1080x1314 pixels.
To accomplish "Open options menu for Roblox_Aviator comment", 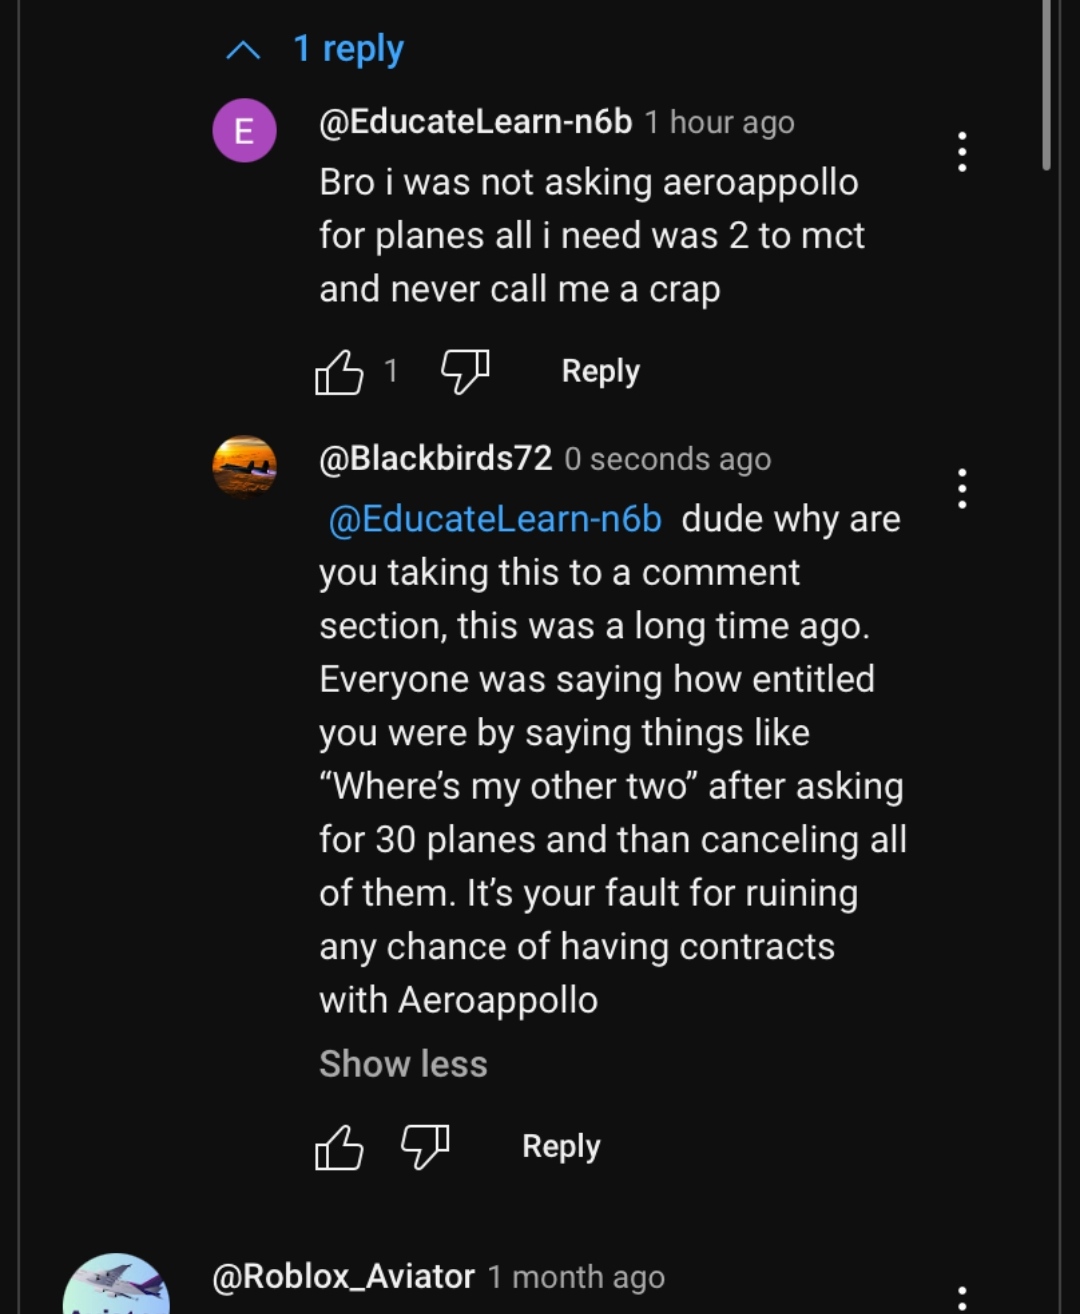I will click(962, 1298).
